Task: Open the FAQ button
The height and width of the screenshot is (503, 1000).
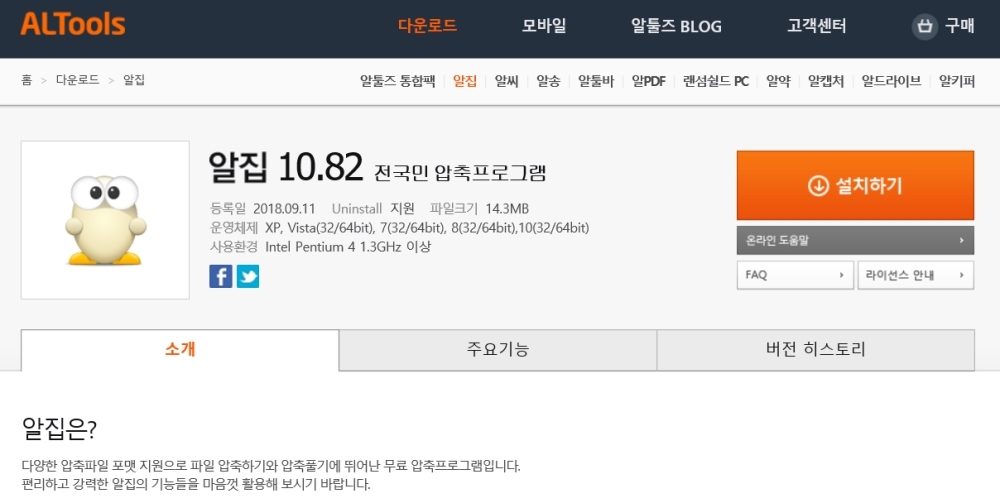Action: click(795, 275)
